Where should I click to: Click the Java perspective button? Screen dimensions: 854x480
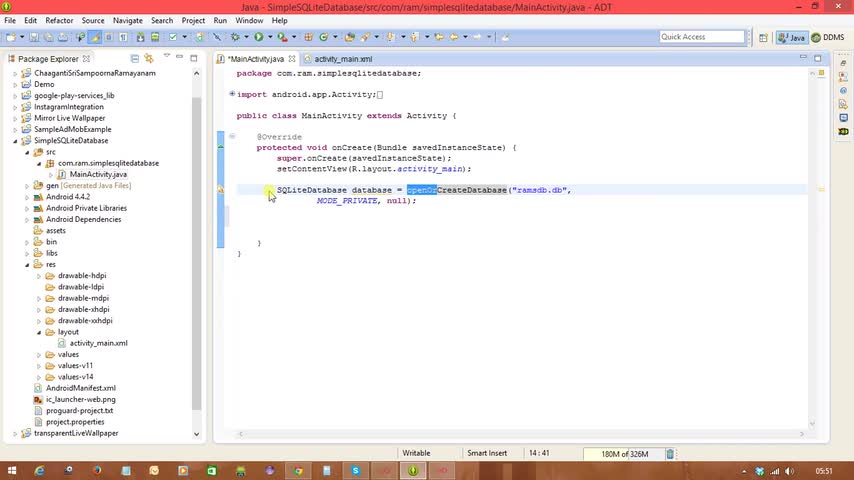[791, 37]
